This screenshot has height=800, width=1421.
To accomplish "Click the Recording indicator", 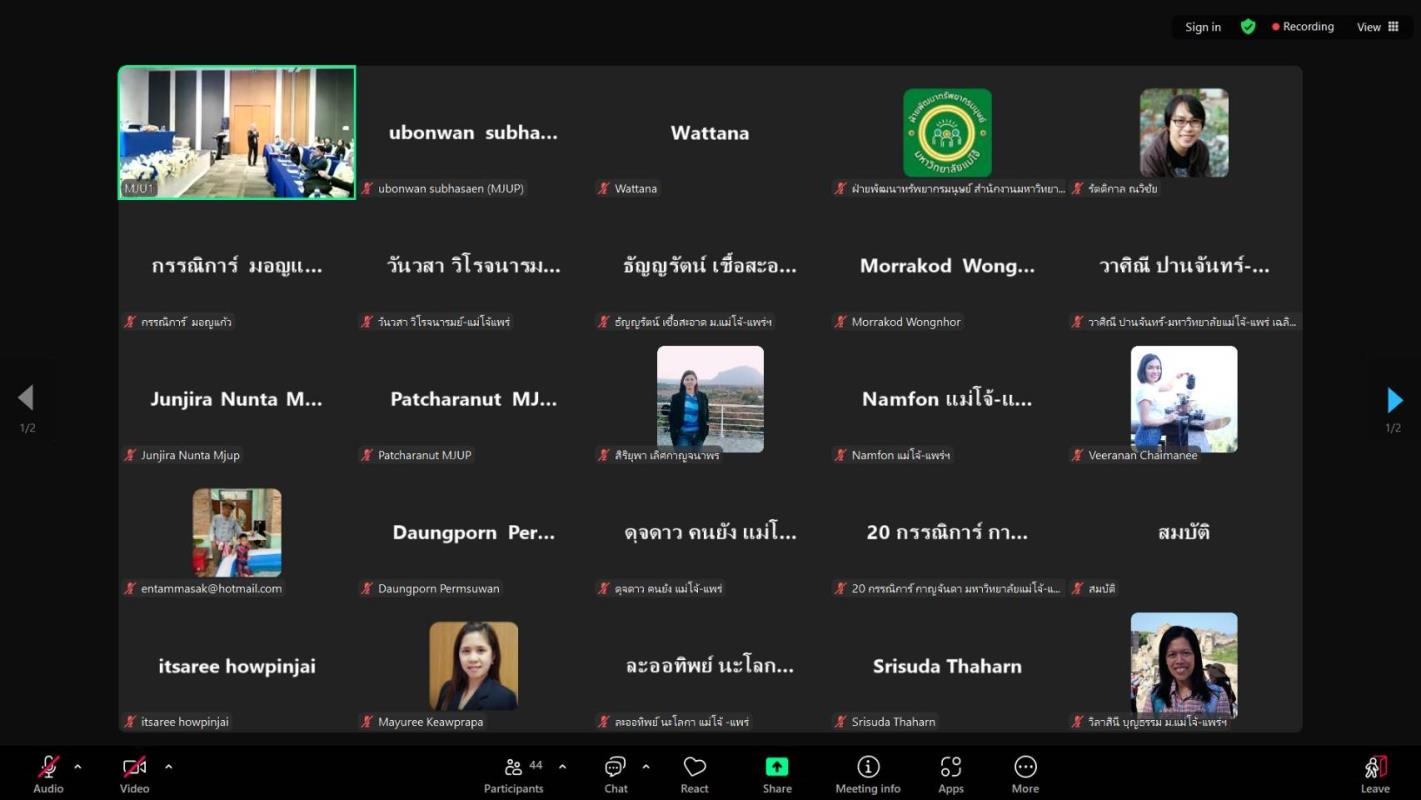I will tap(1302, 27).
